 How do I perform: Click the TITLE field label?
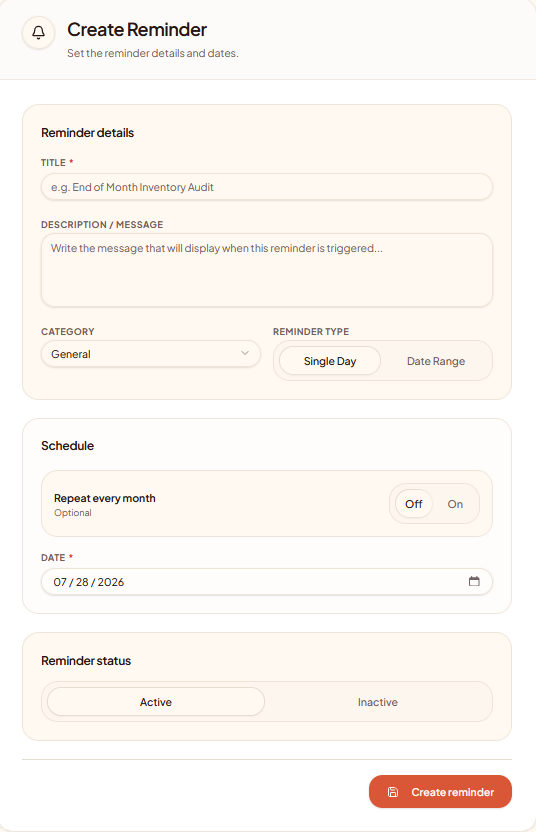tap(53, 162)
